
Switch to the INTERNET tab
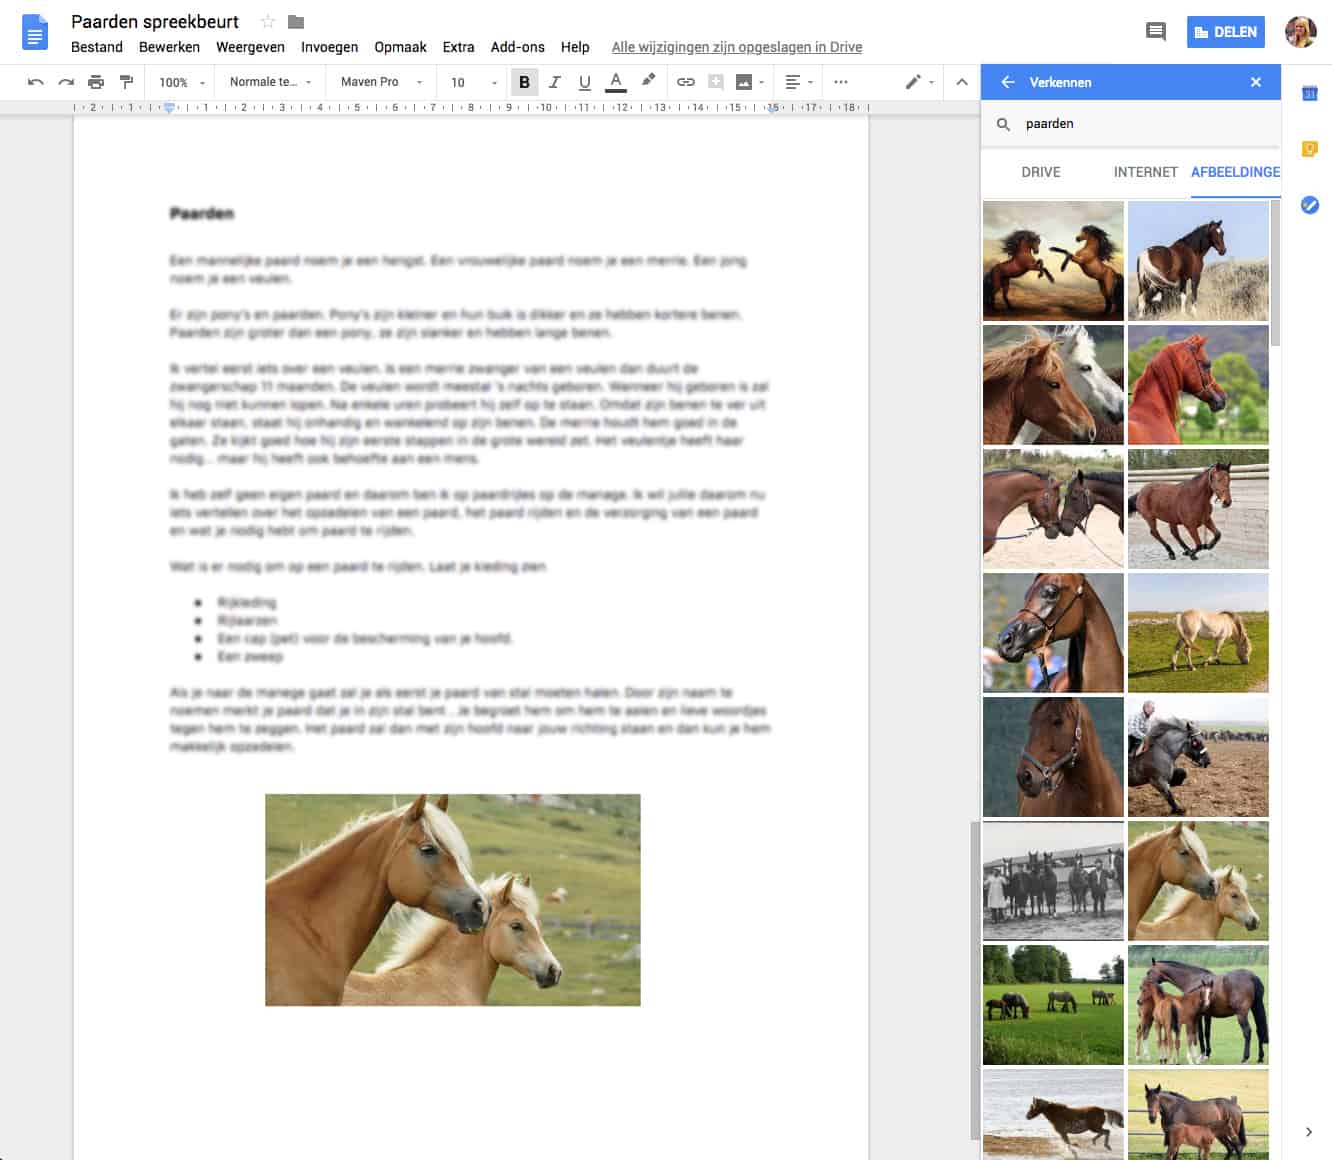tap(1145, 172)
